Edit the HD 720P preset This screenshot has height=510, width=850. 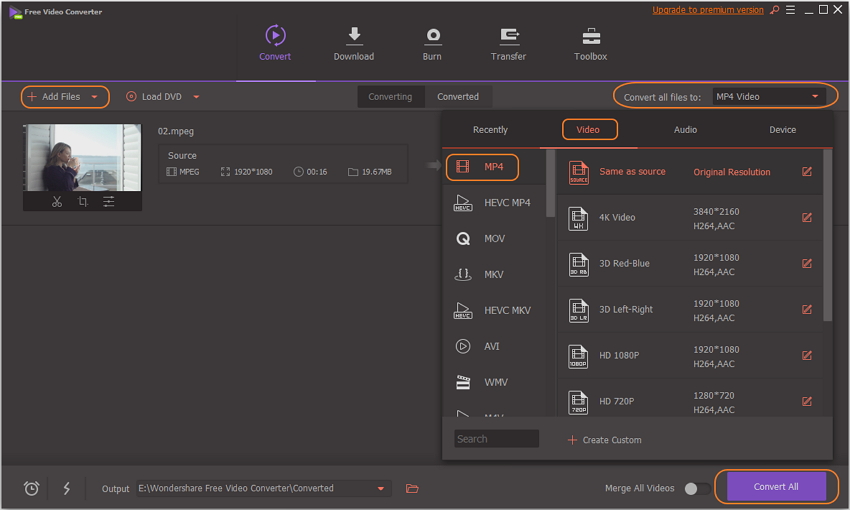coord(807,402)
